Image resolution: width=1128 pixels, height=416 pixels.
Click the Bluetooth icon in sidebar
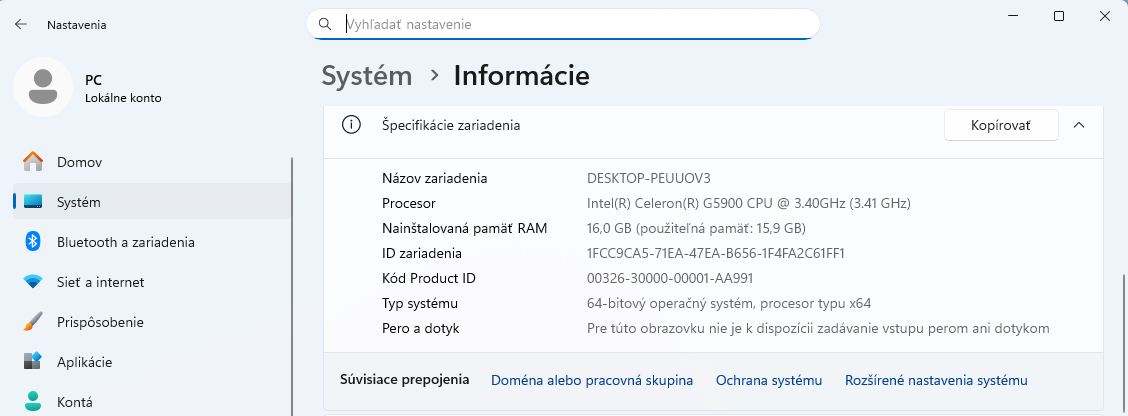coord(33,242)
